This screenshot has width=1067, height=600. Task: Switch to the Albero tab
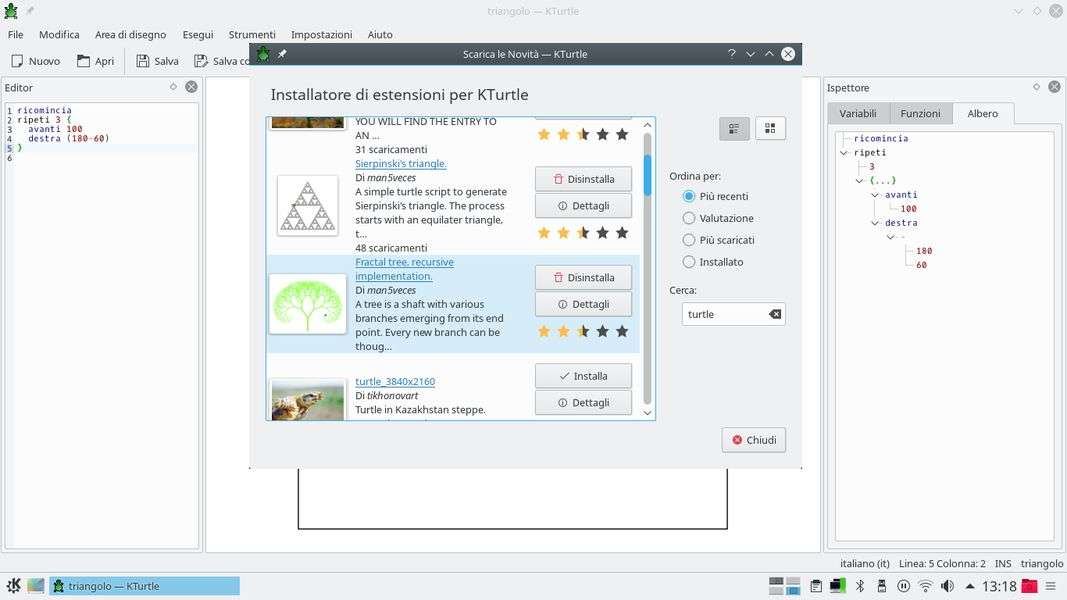coord(983,114)
